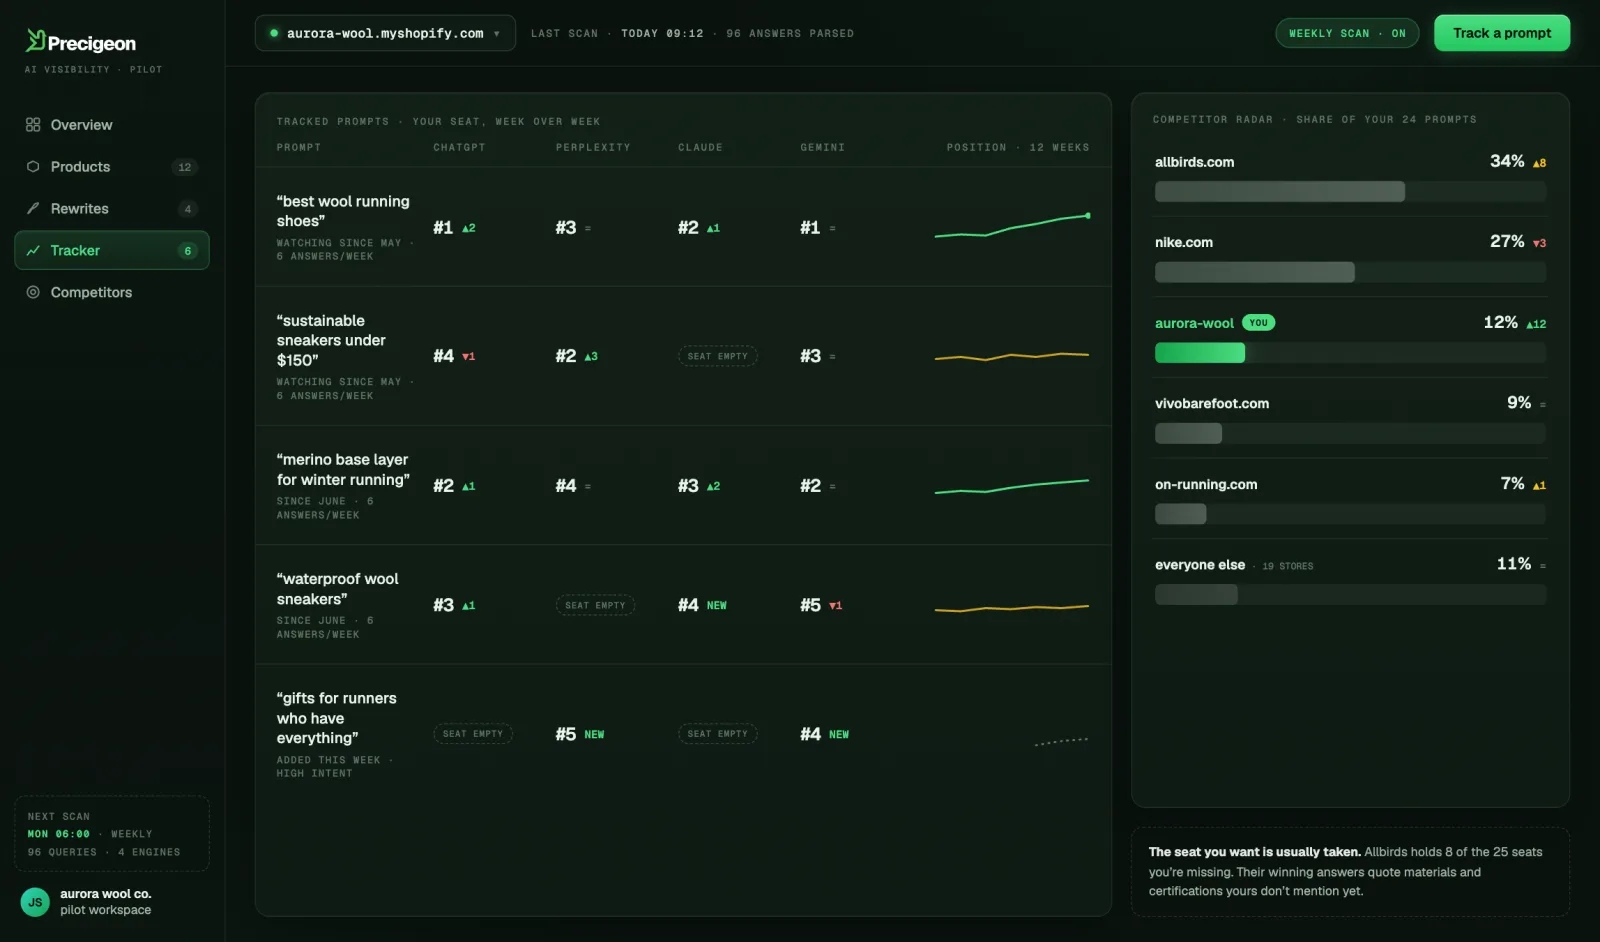Click the Position 12 Weeks header
Screen dimensions: 1600x942
click(1018, 147)
